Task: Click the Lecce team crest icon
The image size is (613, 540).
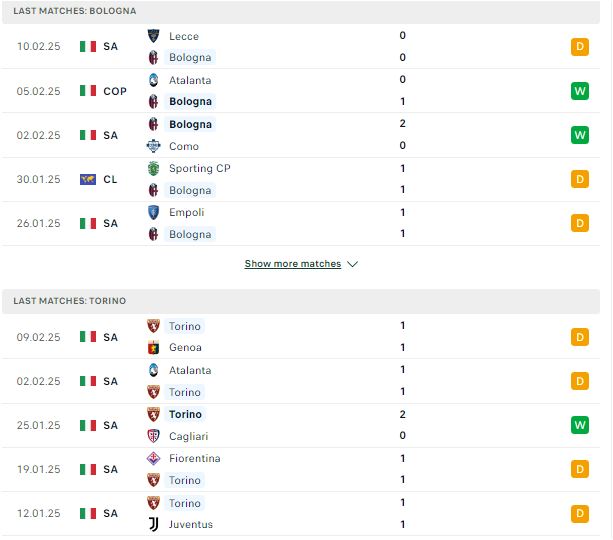Action: click(153, 36)
